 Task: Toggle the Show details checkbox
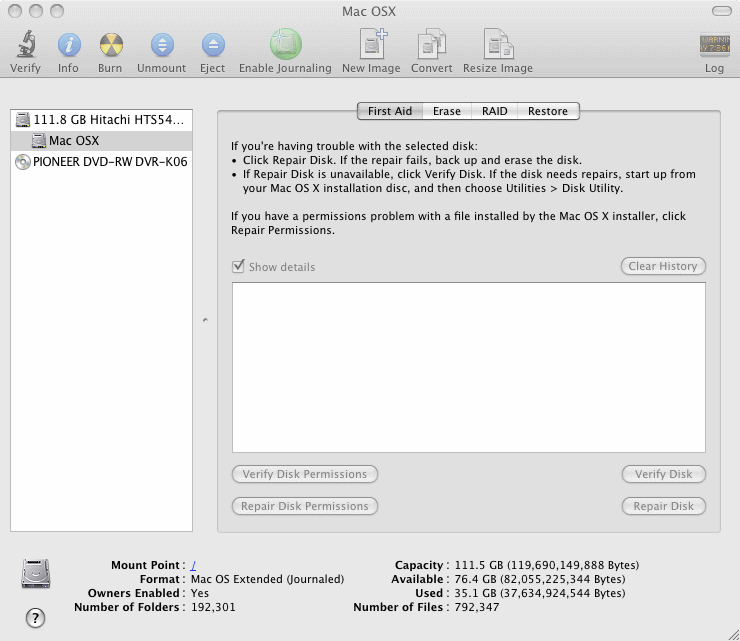[238, 266]
